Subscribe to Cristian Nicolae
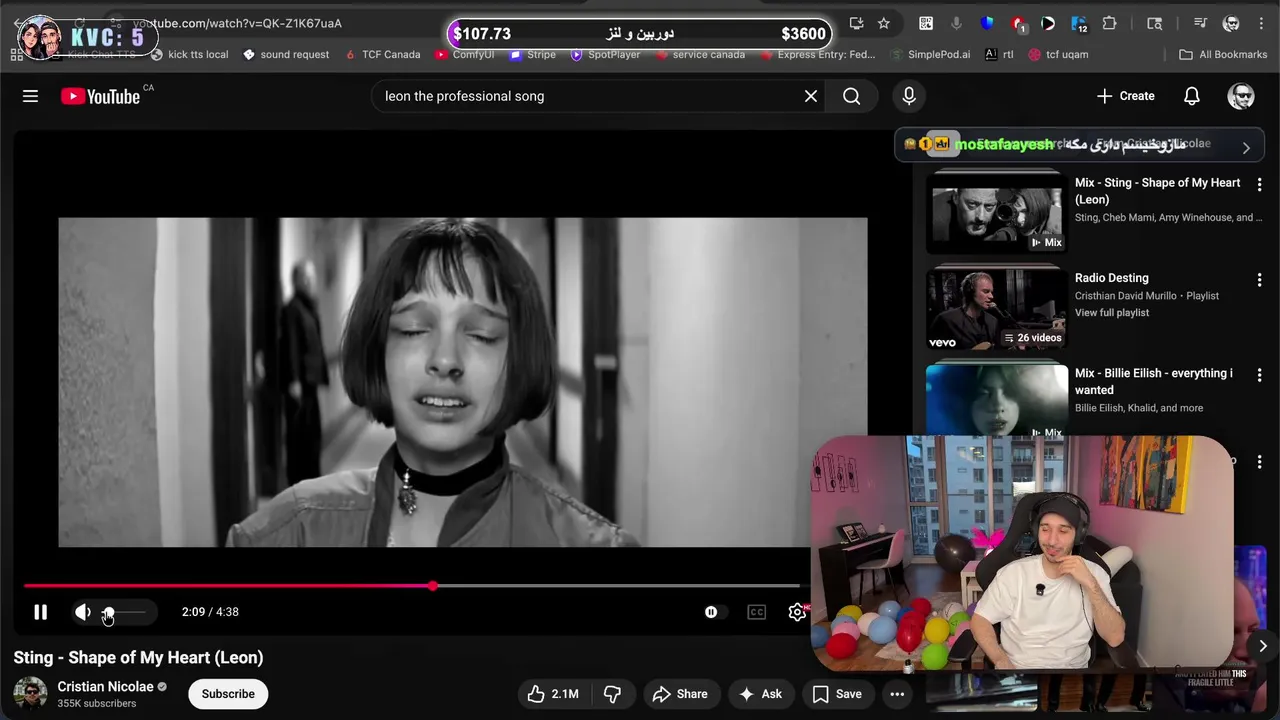This screenshot has height=720, width=1280. pyautogui.click(x=228, y=694)
